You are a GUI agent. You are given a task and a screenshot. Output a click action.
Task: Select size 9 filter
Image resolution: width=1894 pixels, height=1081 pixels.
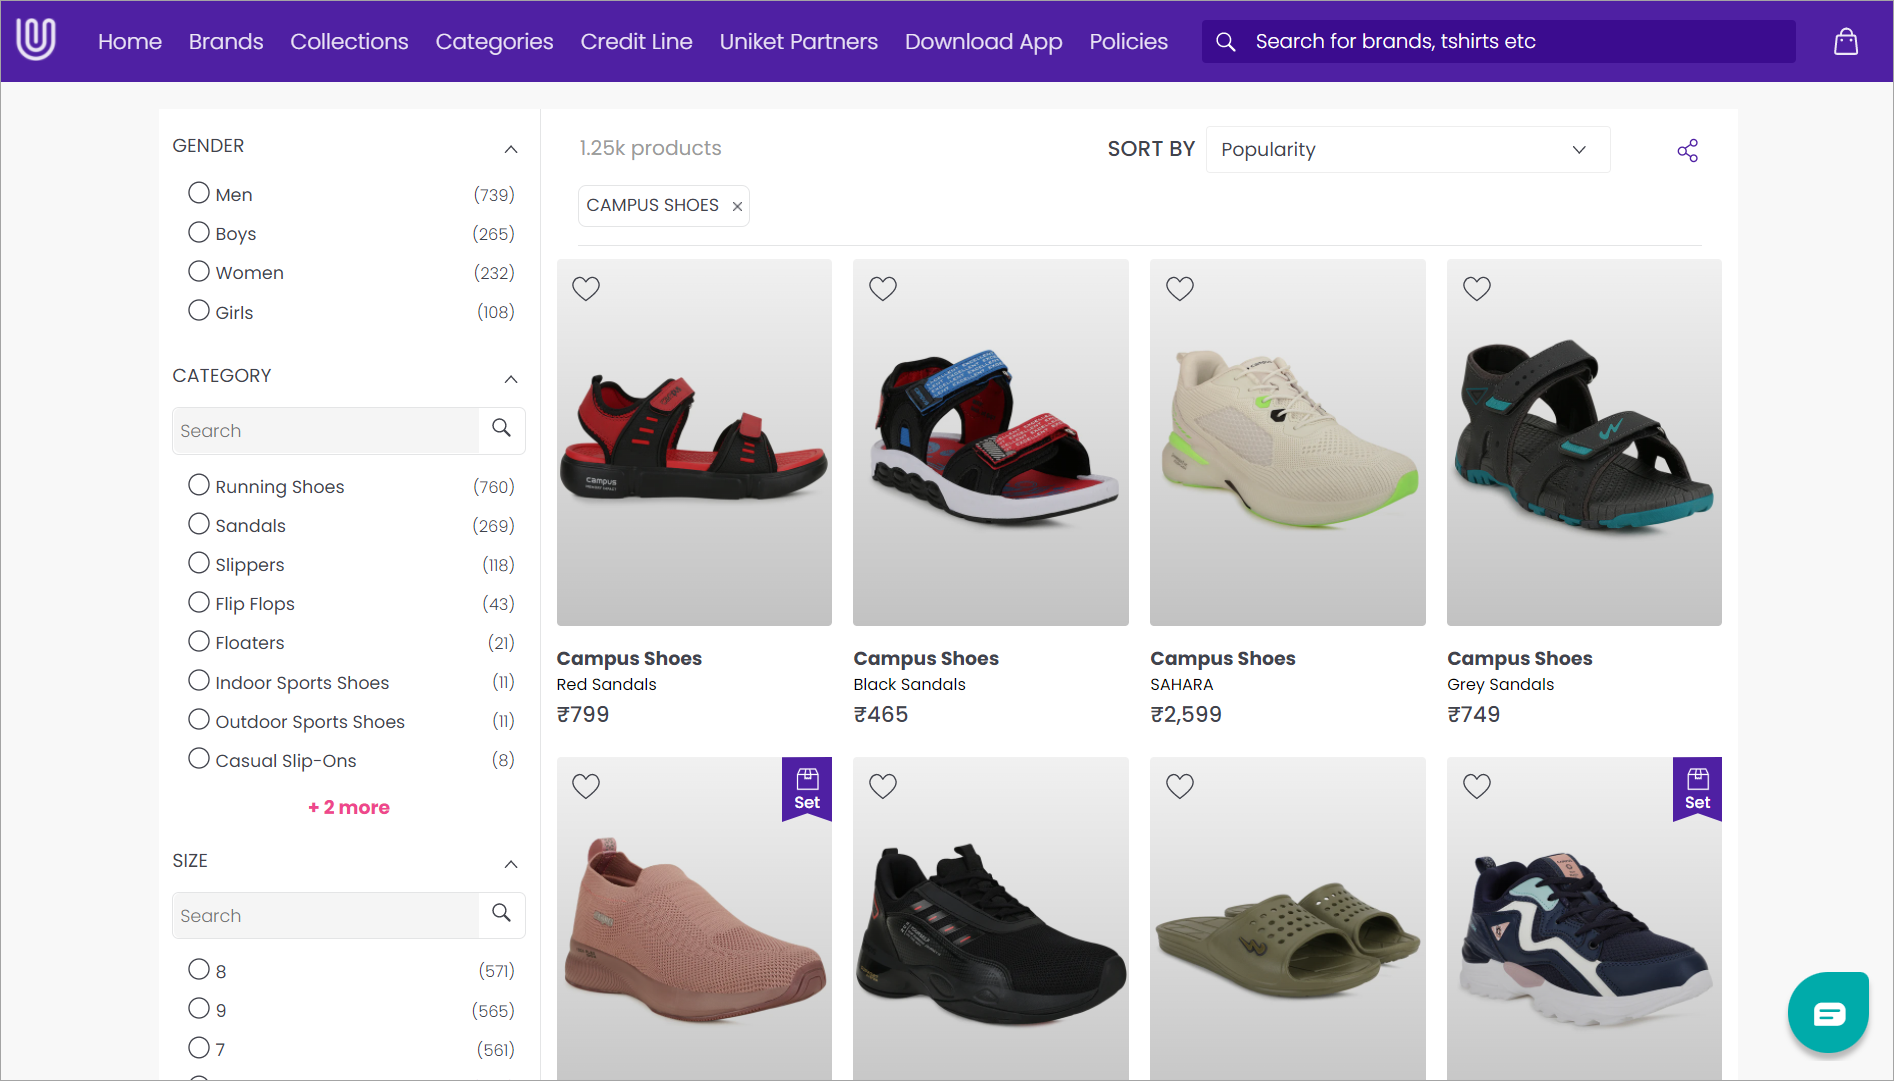199,1008
